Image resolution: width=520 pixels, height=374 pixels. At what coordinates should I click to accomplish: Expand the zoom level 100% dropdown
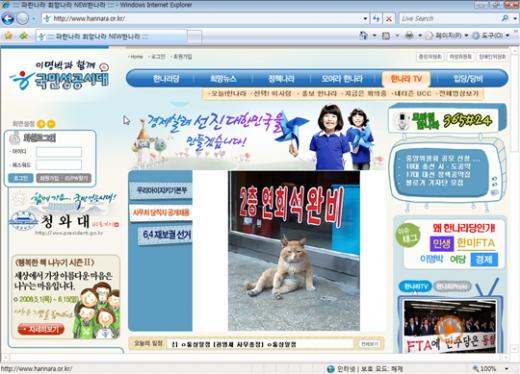(x=507, y=369)
